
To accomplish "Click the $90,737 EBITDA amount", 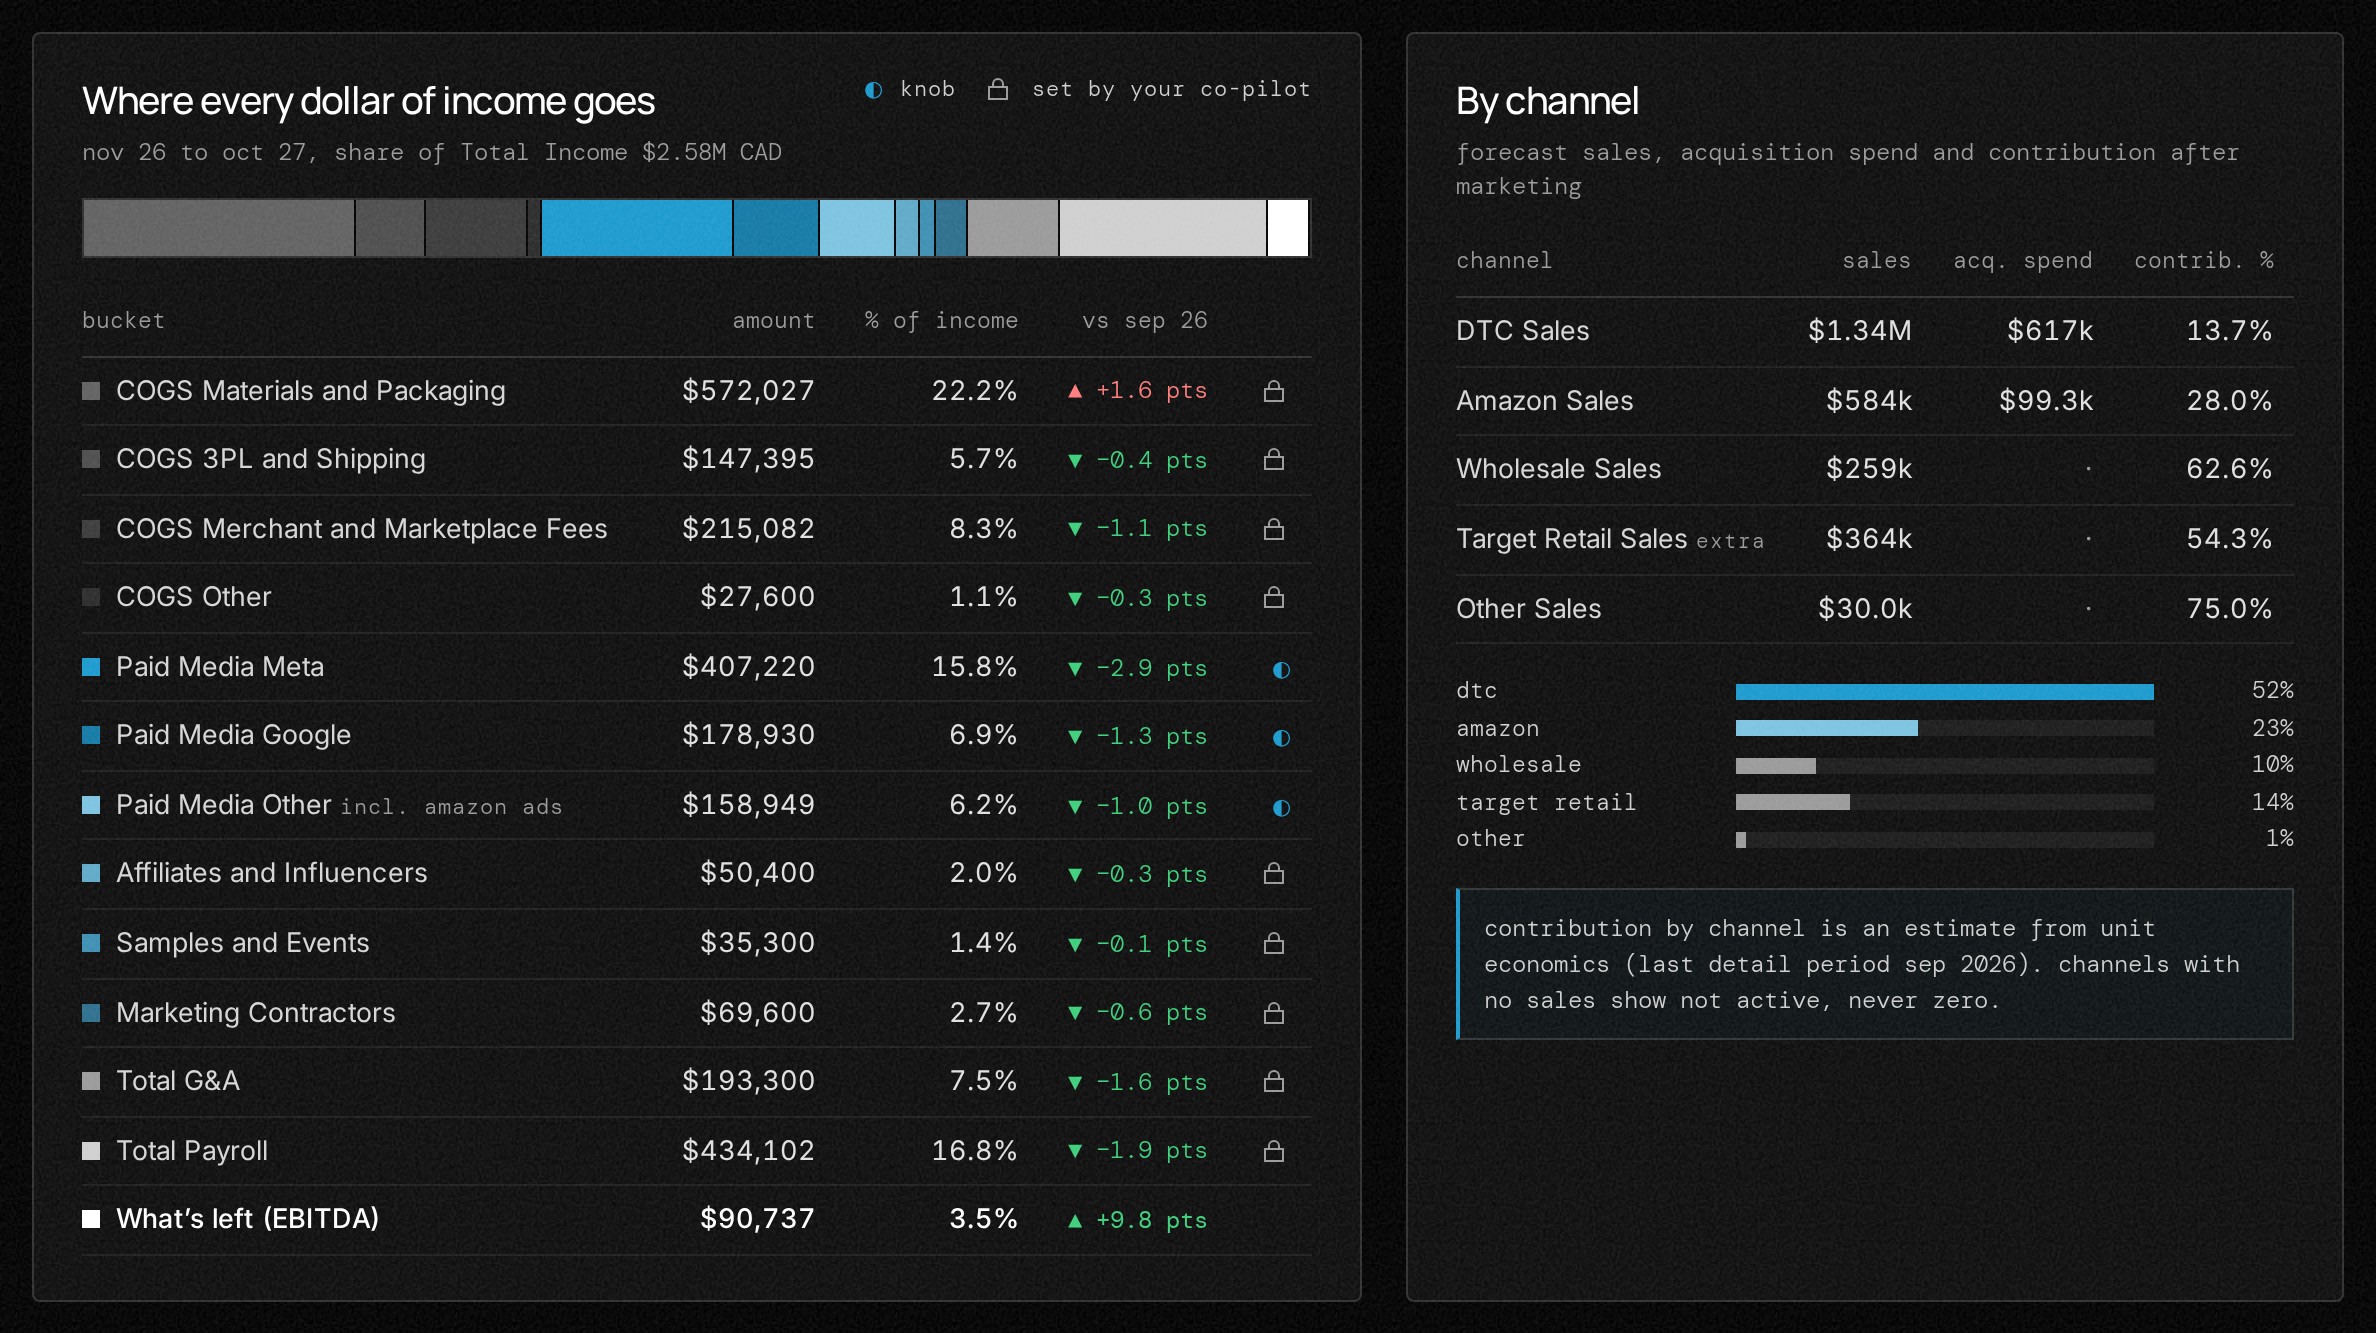I will [x=757, y=1219].
